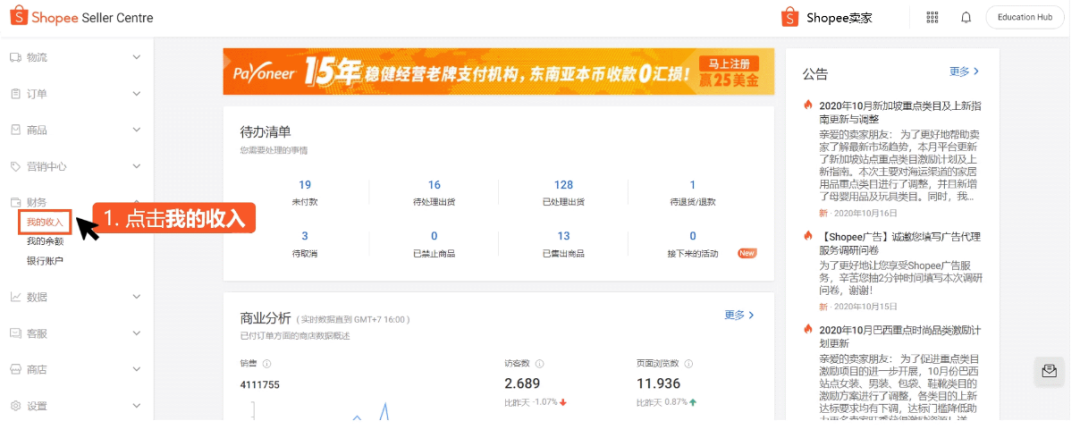Click the fire icon beside Shopee广告 announcement
Viewport: 1080px width, 438px height.
(x=808, y=236)
